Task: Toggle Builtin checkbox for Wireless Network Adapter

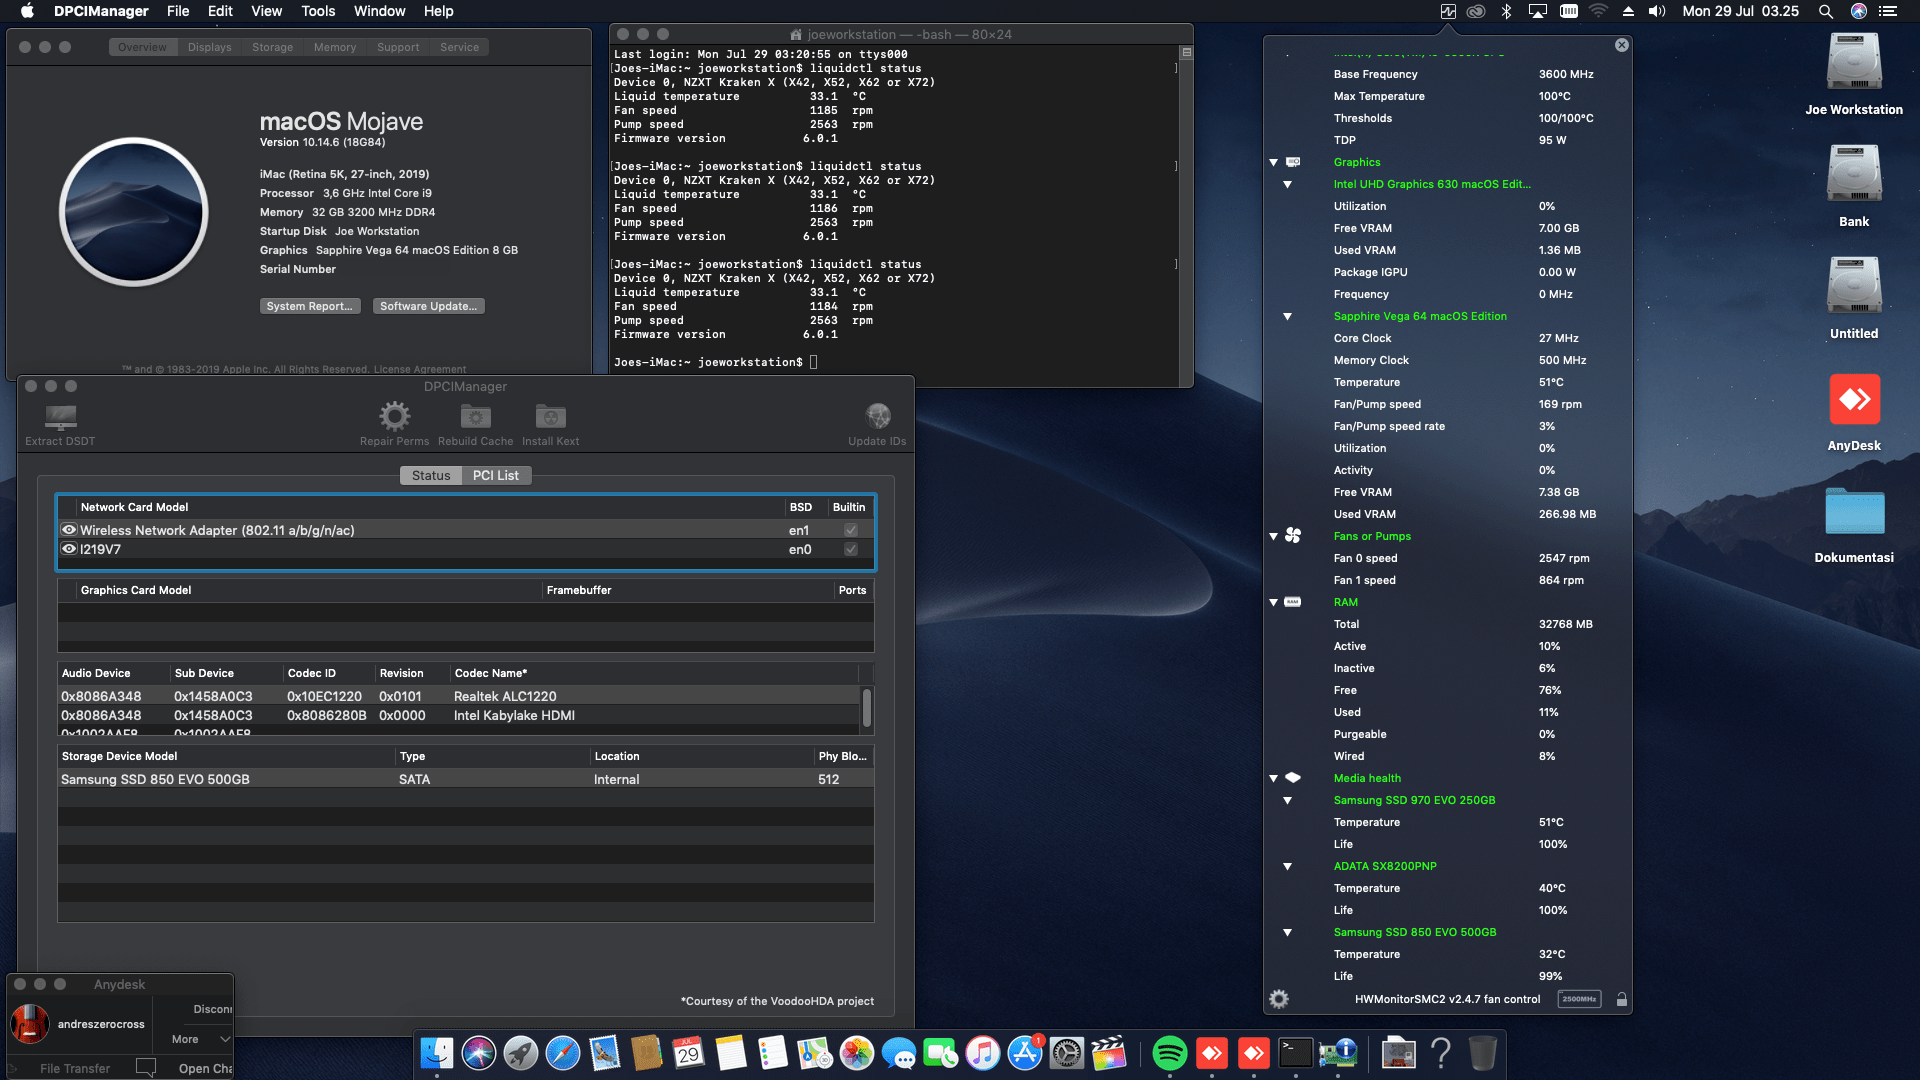Action: (851, 530)
